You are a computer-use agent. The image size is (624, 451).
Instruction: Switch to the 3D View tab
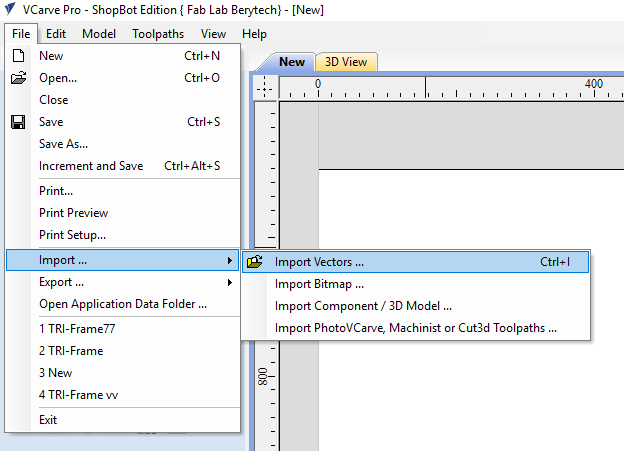(x=346, y=62)
